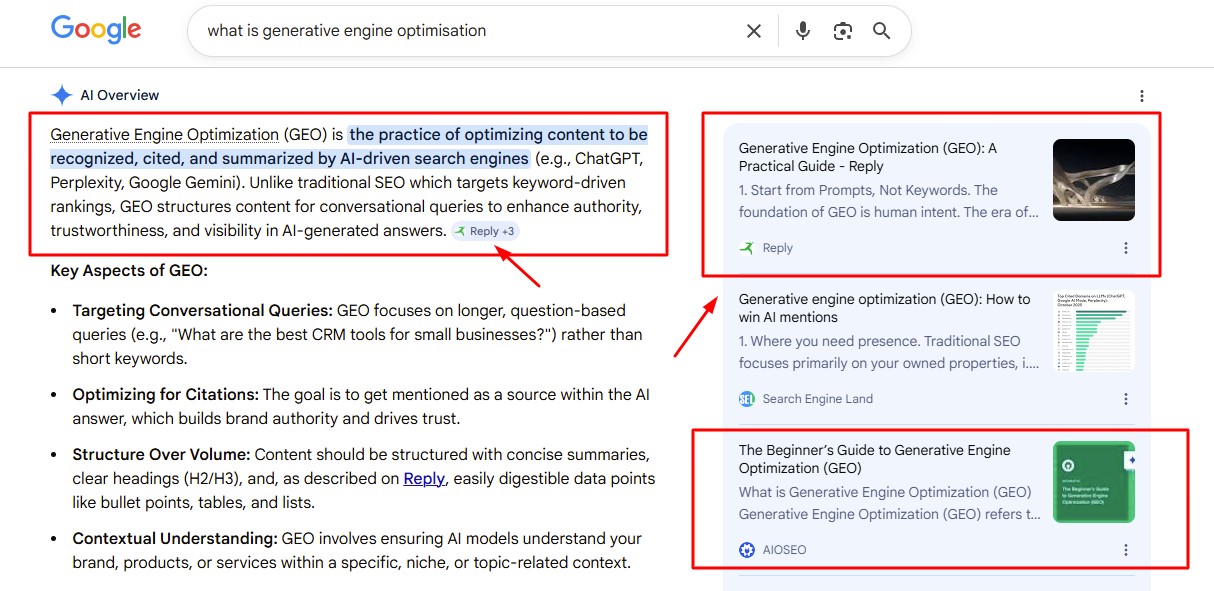Open the Search Engine Land chart thumbnail
Viewport: 1214px width, 591px height.
point(1093,331)
